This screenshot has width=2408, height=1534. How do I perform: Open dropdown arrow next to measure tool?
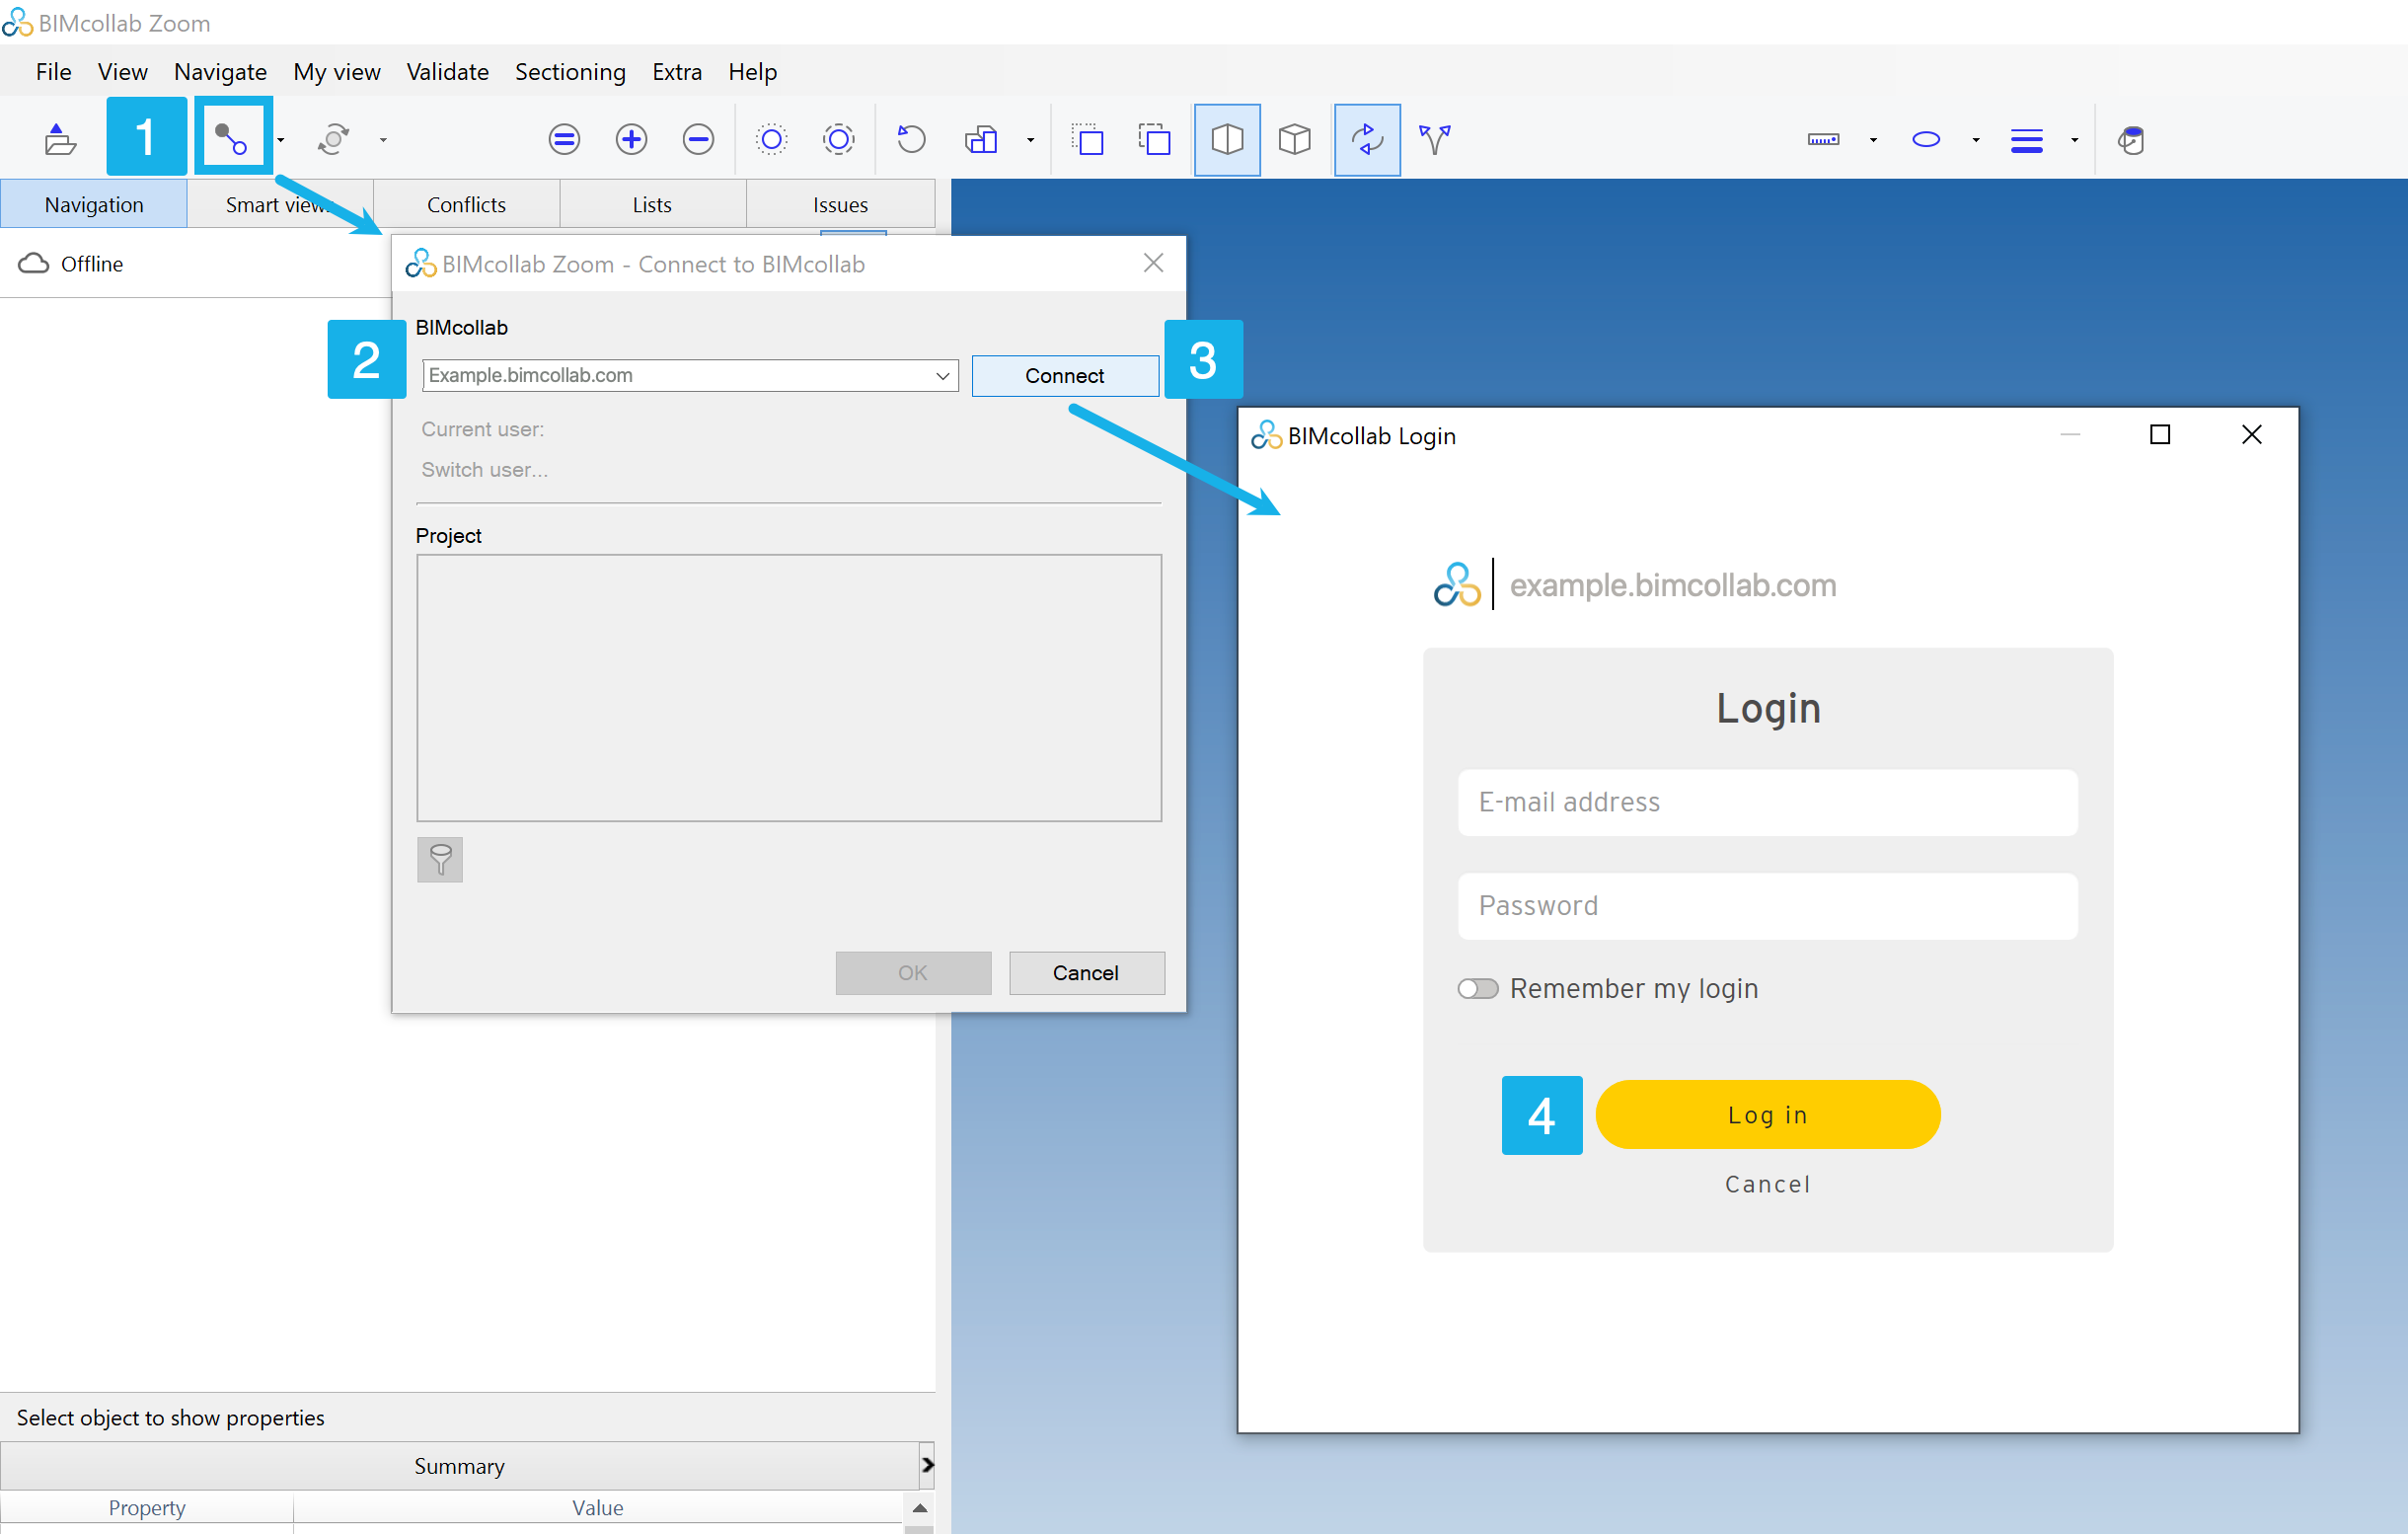coord(1873,140)
